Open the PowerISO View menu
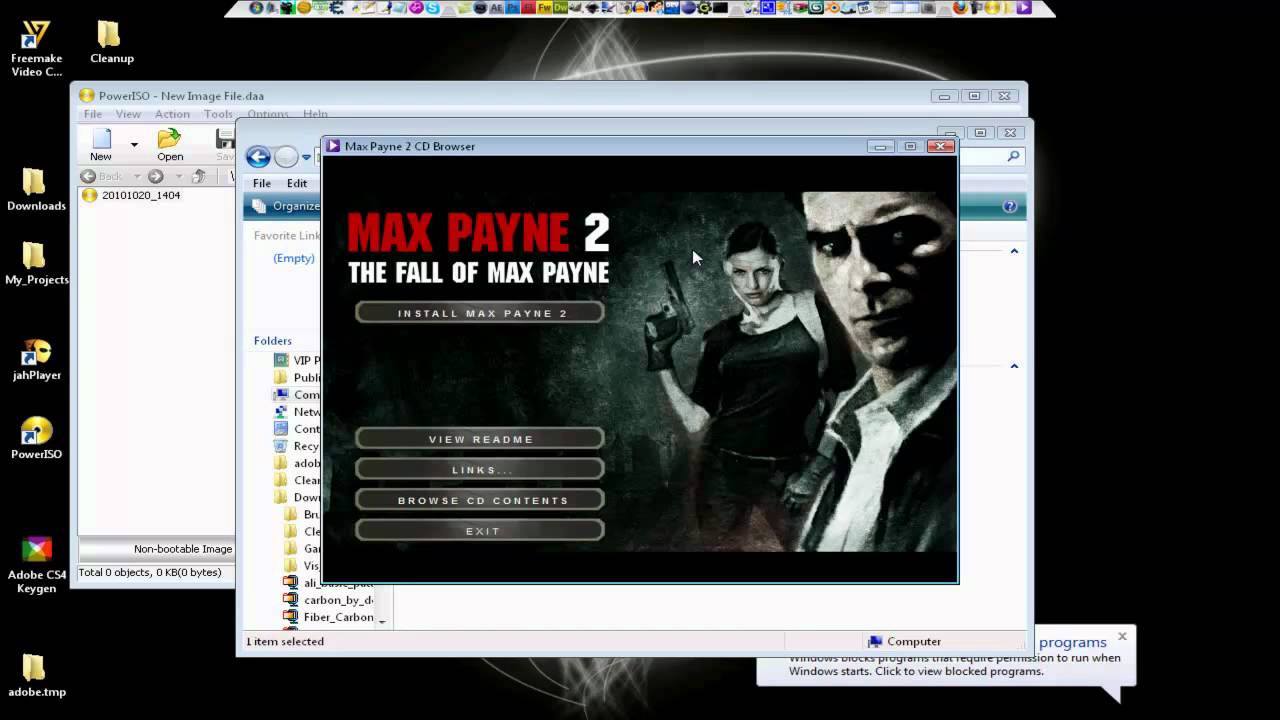Viewport: 1280px width, 720px height. pyautogui.click(x=128, y=114)
